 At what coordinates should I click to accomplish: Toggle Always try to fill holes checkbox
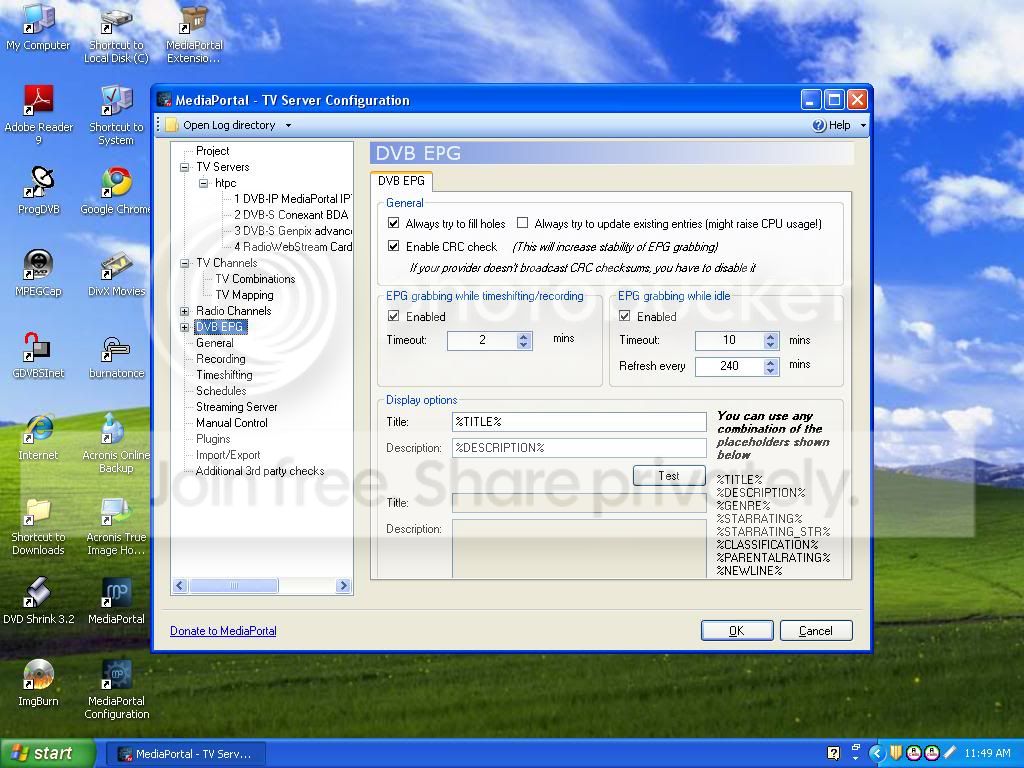[x=394, y=223]
